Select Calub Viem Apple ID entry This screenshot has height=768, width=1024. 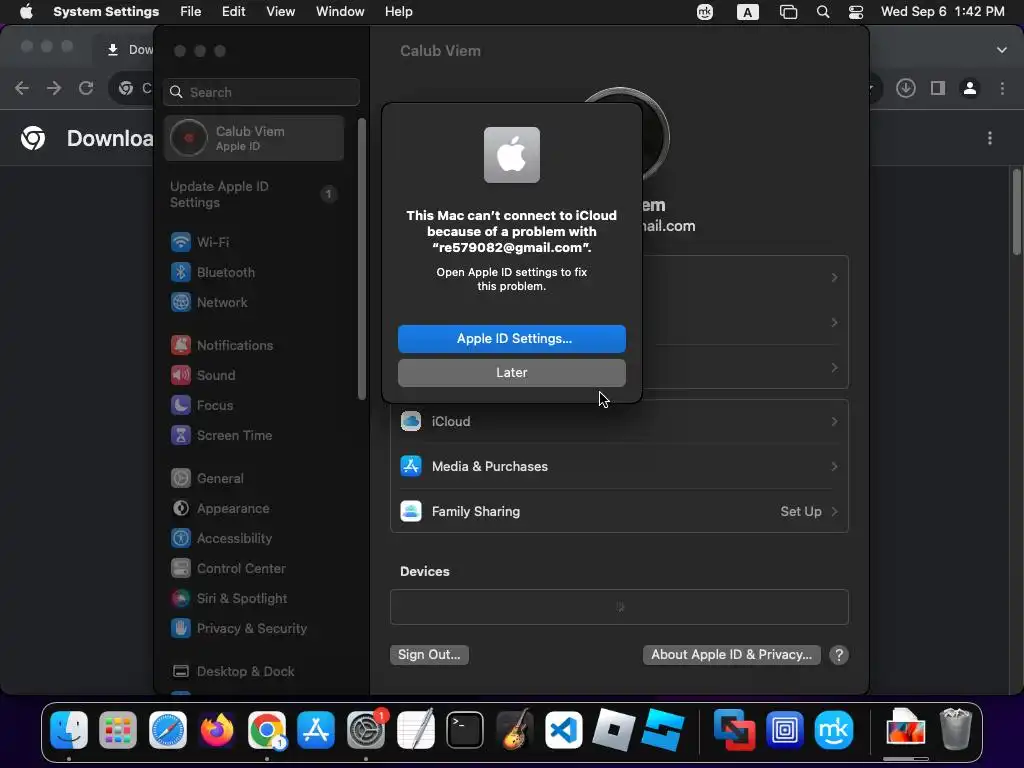[255, 138]
